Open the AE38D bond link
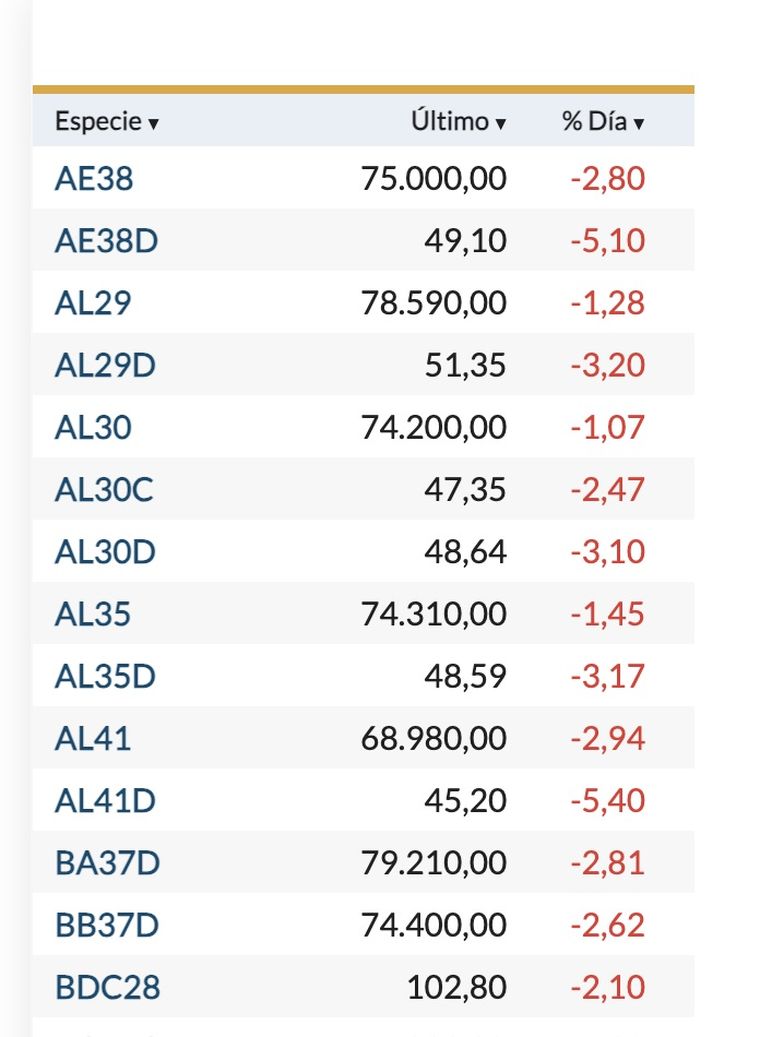Viewport: 760px width, 1037px height. (x=106, y=241)
